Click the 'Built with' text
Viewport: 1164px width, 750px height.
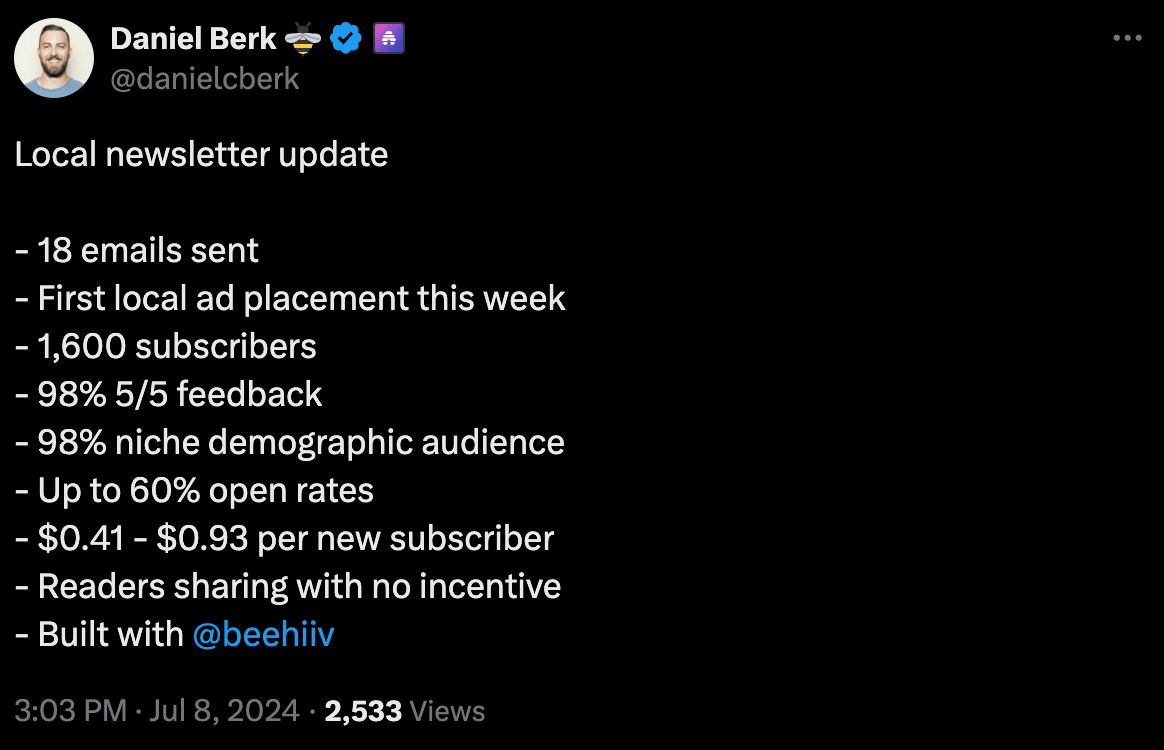[x=111, y=634]
